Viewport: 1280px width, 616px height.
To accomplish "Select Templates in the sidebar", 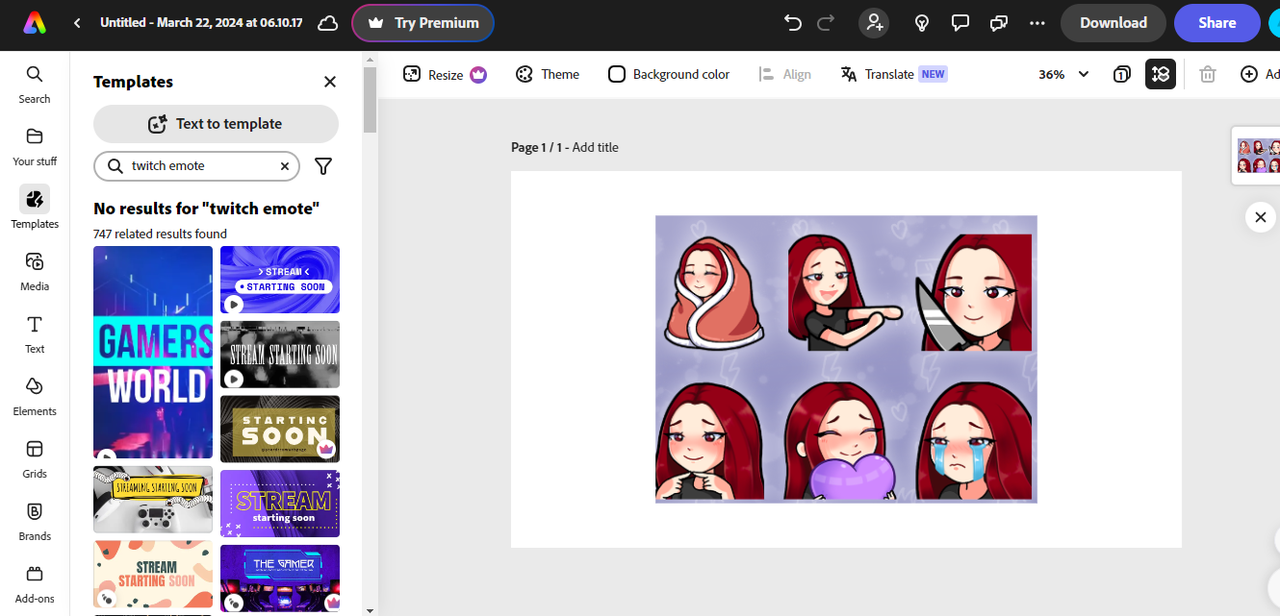I will pyautogui.click(x=34, y=208).
